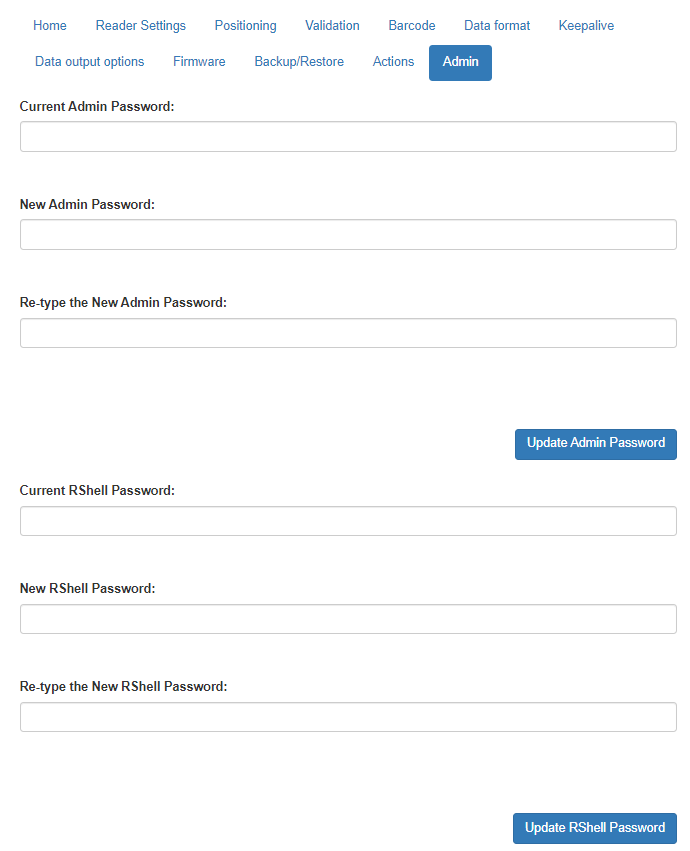Go to the Data output options tab

click(89, 61)
